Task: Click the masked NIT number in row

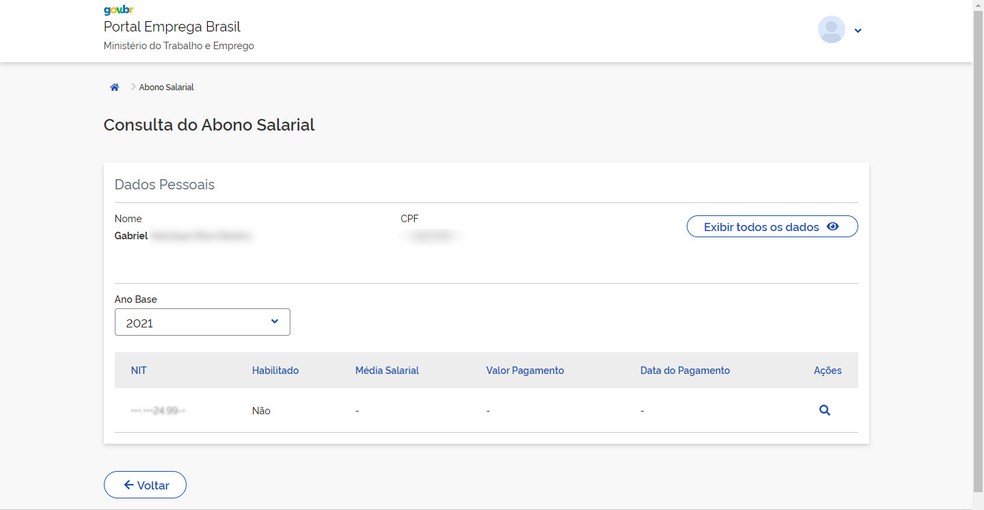Action: pyautogui.click(x=158, y=411)
